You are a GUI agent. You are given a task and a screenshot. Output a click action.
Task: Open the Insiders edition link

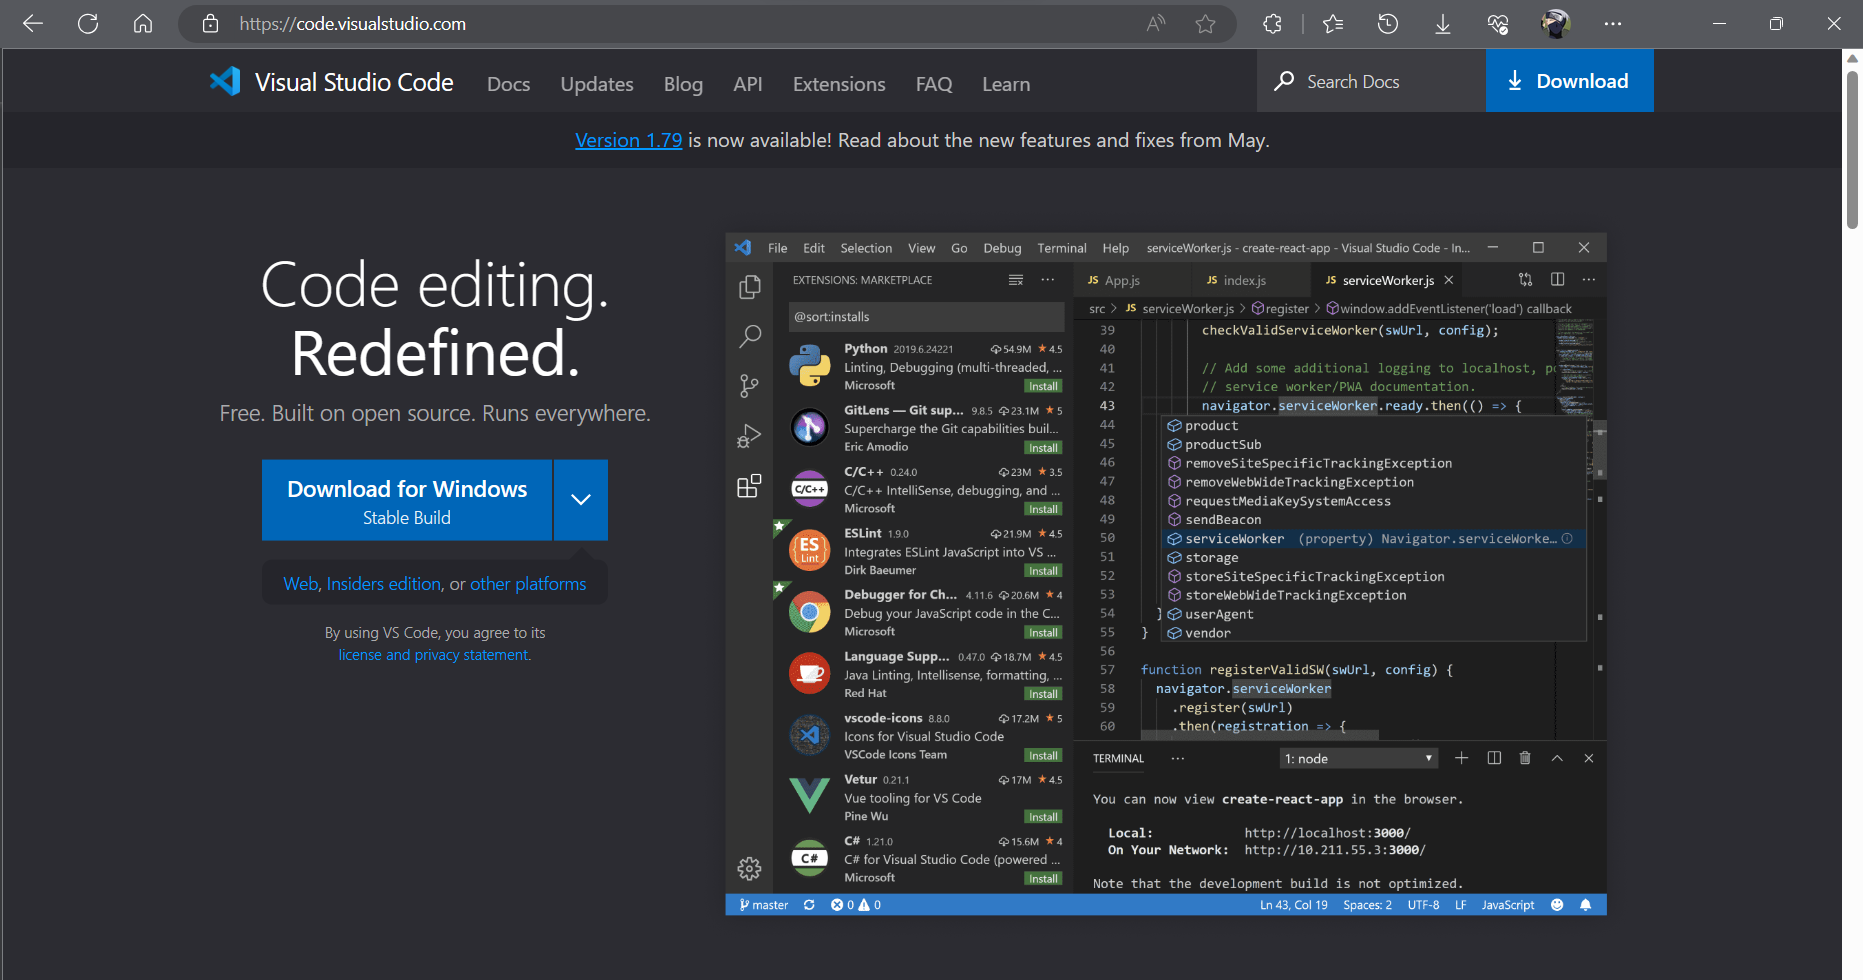coord(384,584)
